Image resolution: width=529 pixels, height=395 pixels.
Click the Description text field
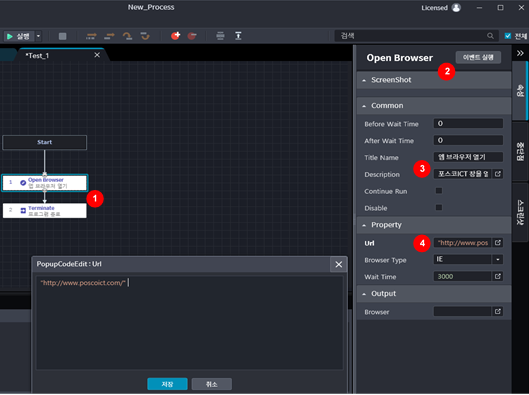click(x=462, y=174)
